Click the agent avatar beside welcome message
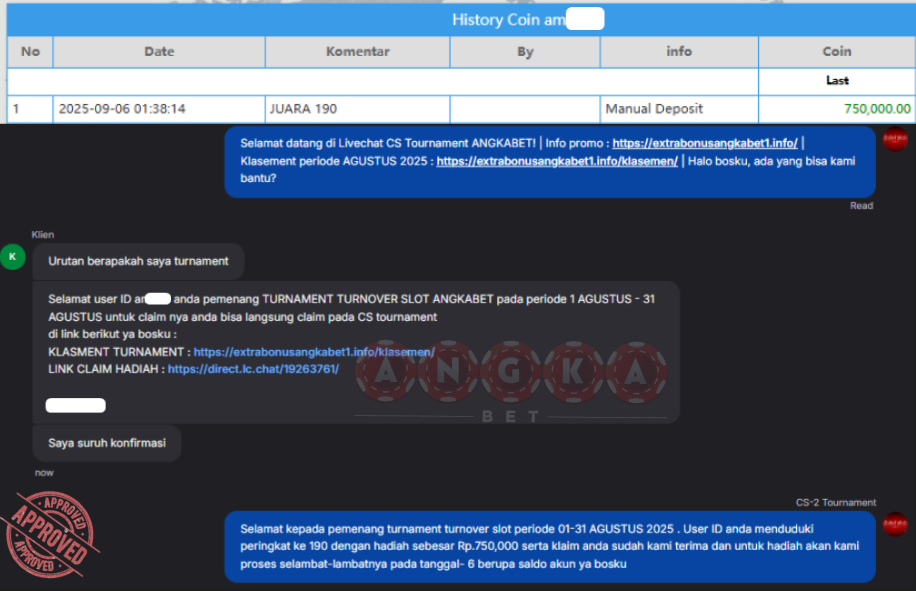 pos(894,139)
